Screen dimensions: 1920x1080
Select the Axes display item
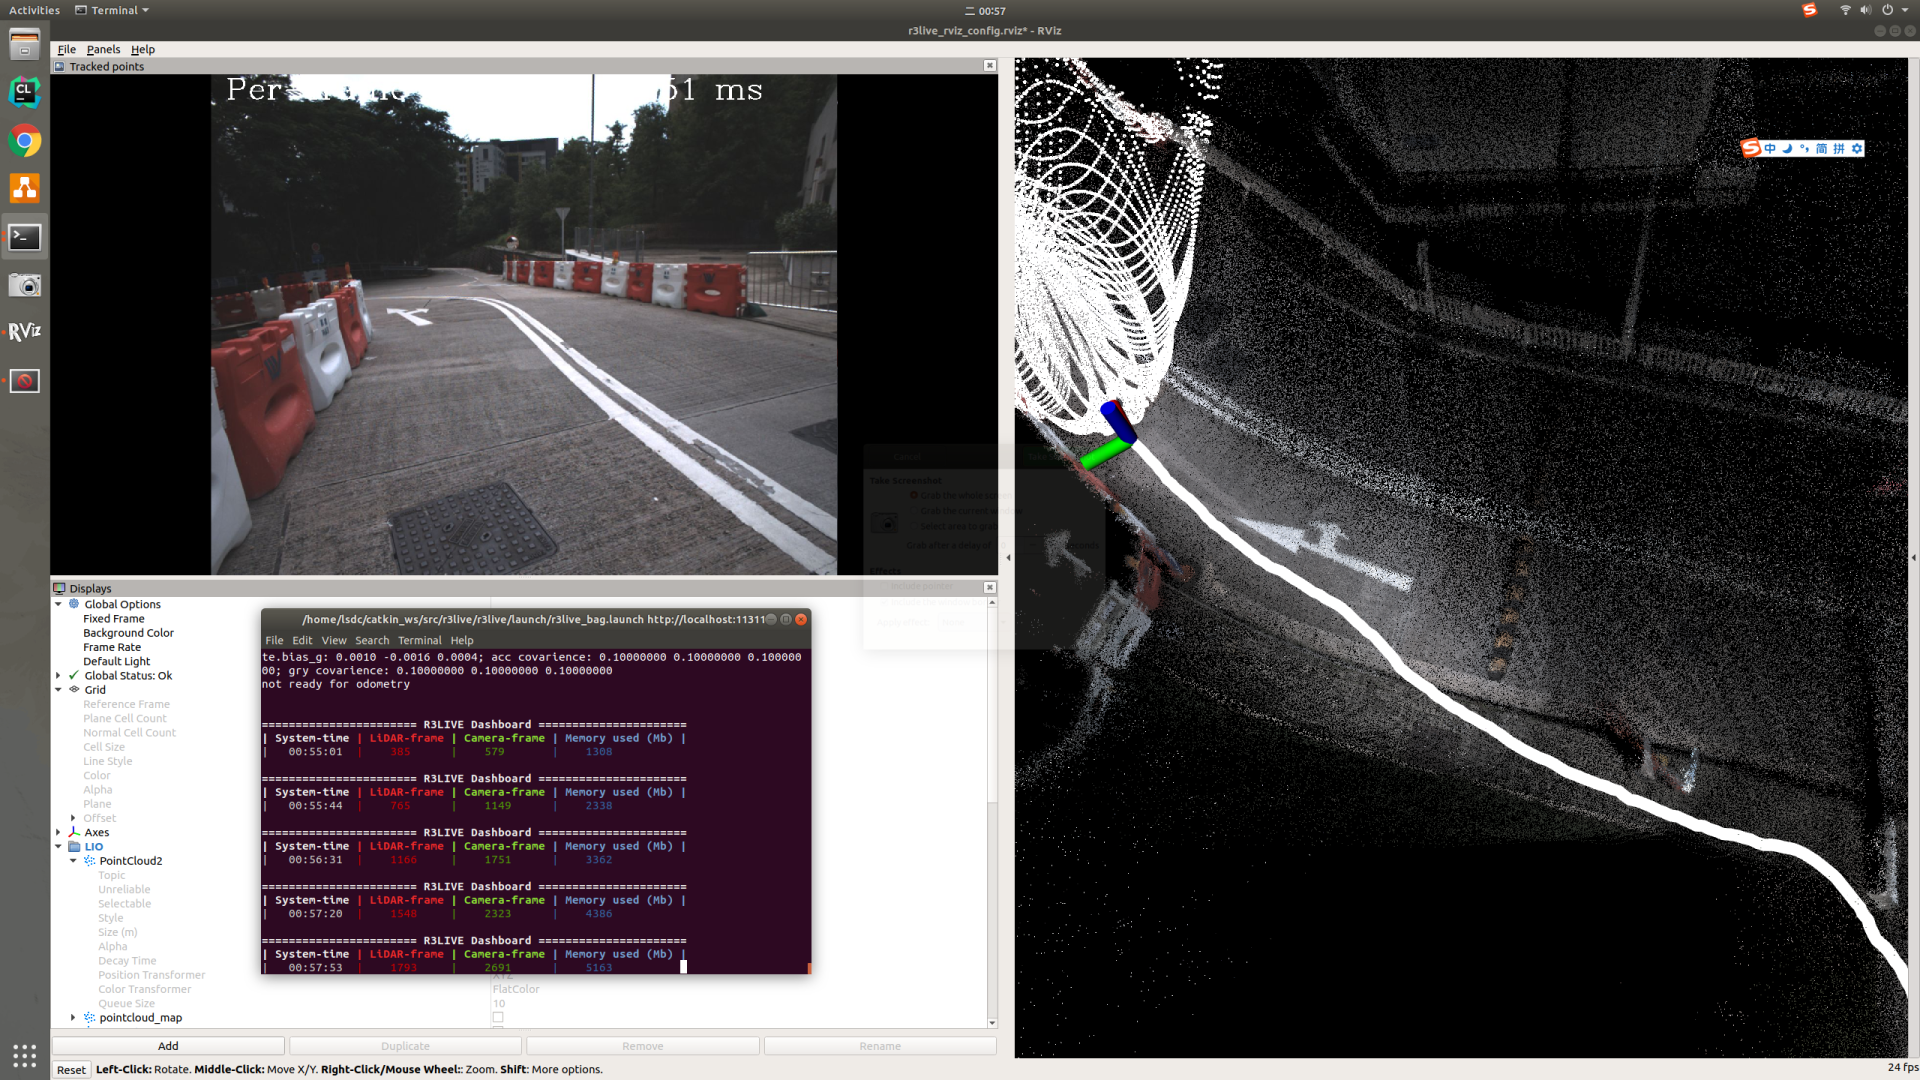(96, 832)
